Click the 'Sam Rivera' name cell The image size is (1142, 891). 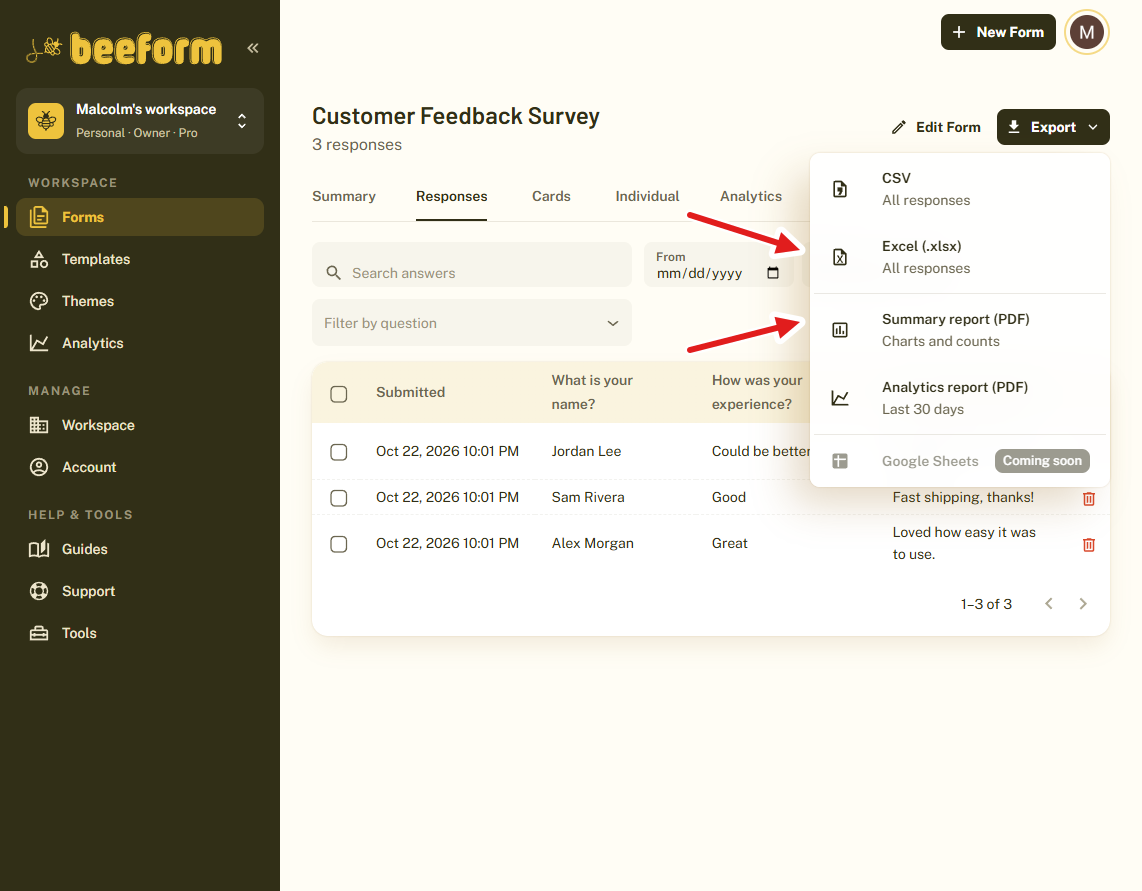coord(588,498)
